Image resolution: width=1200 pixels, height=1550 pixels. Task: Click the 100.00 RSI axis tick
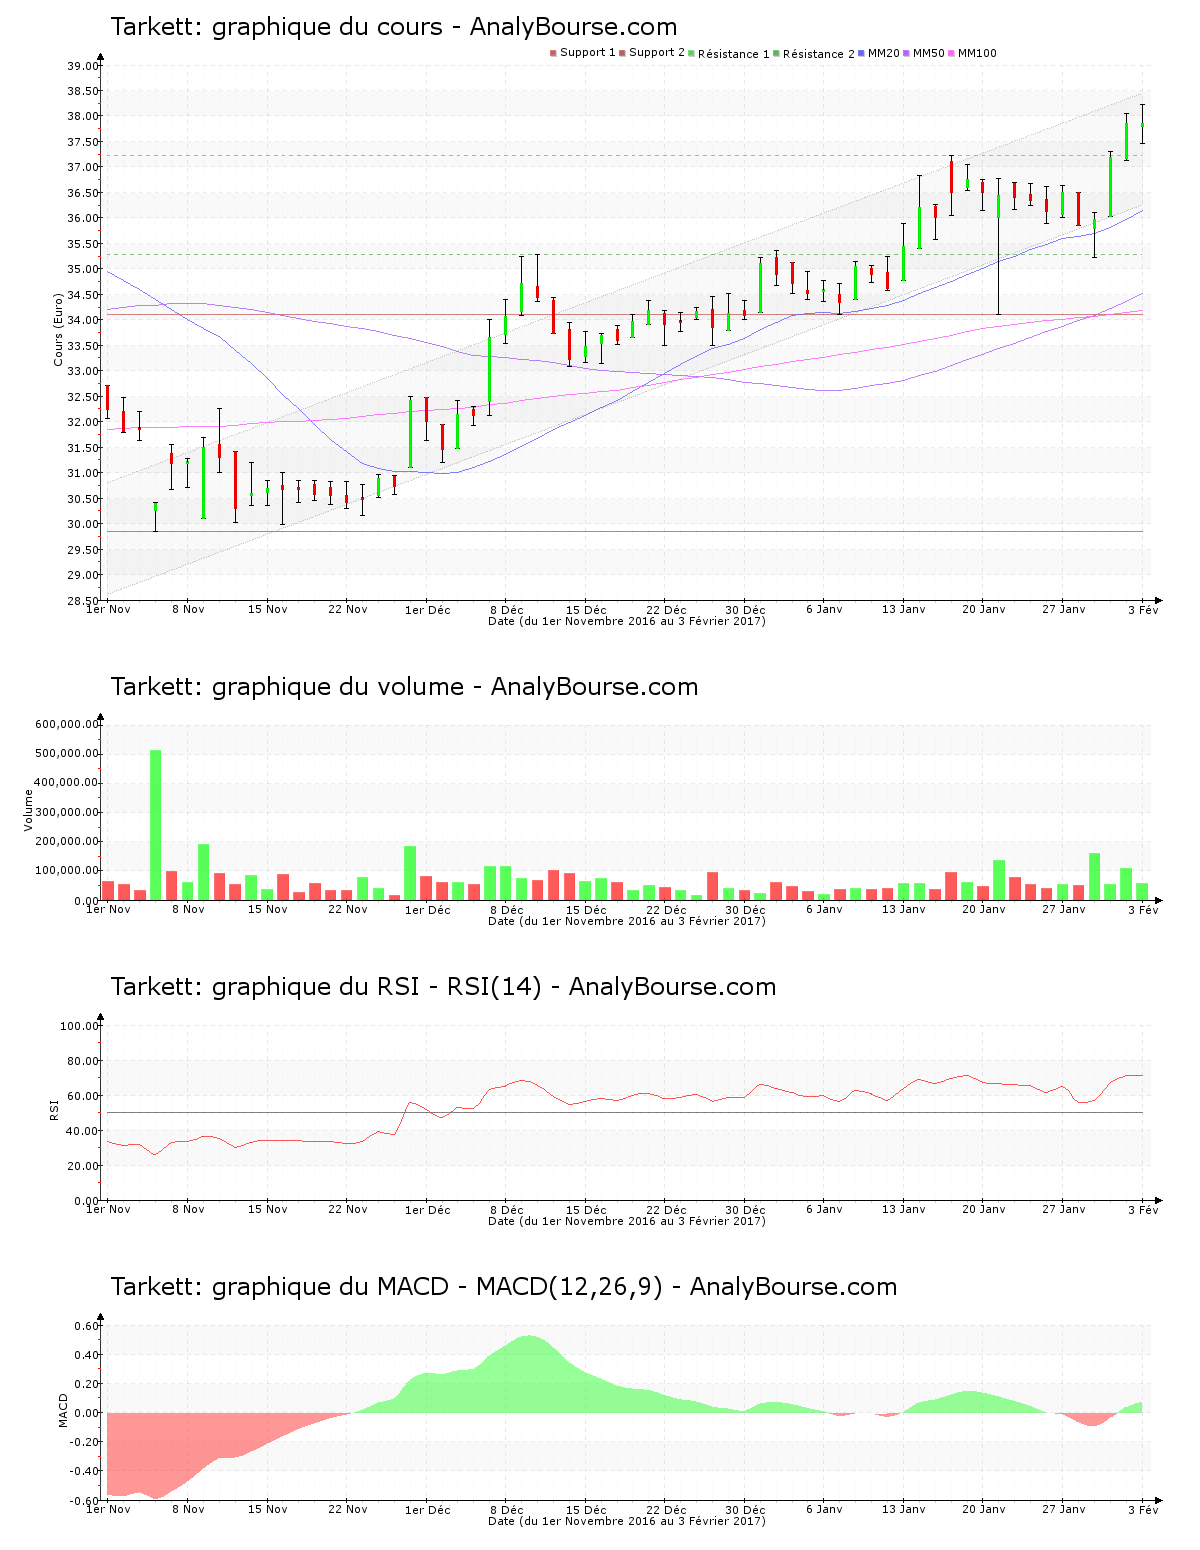tap(80, 1026)
